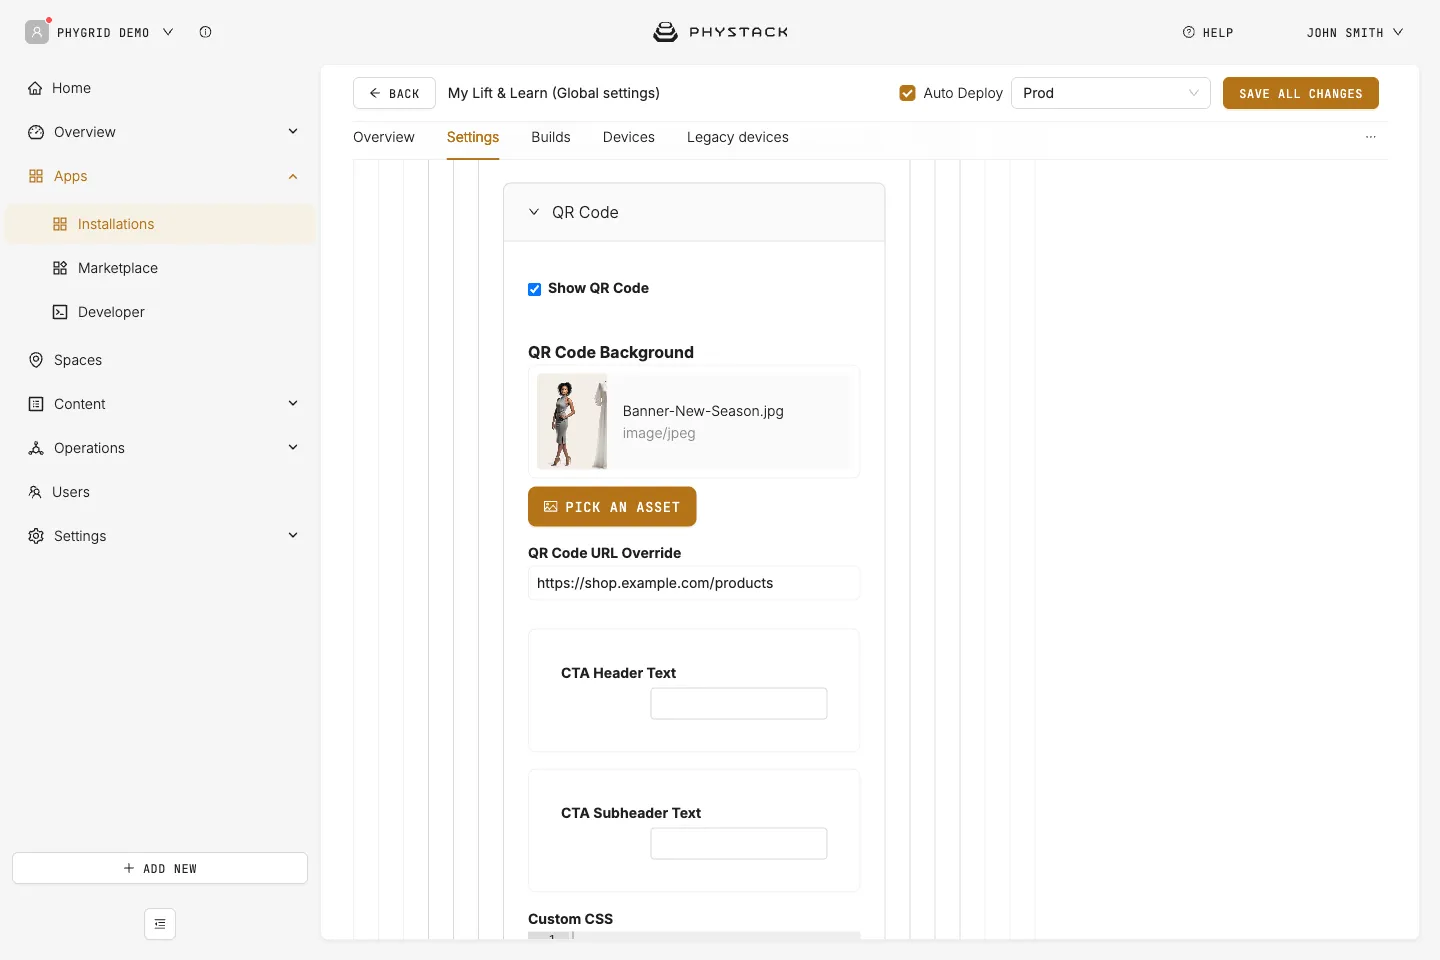
Task: Expand the Overview menu chevron in sidebar
Action: coord(293,131)
